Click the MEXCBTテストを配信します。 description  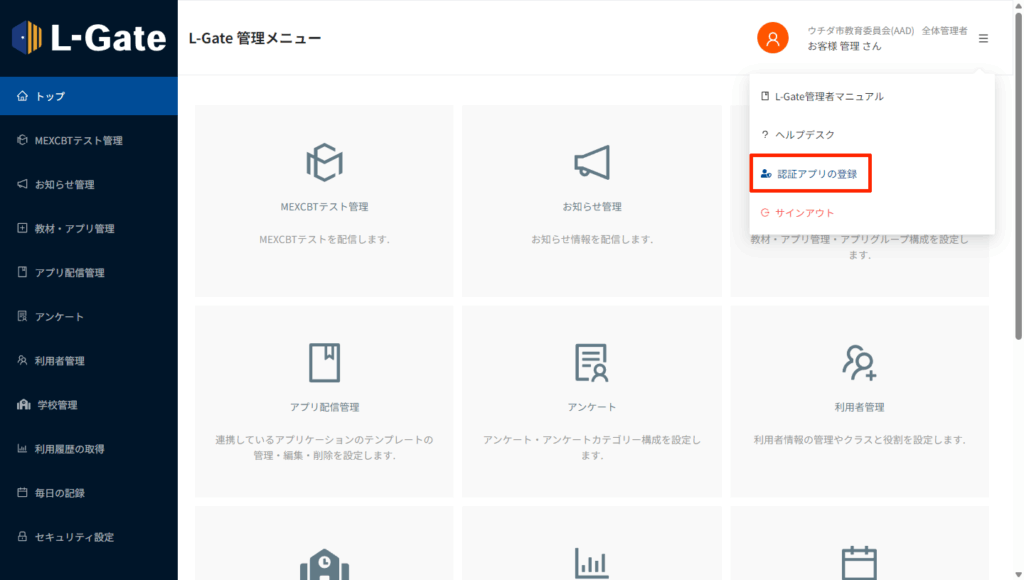point(325,239)
